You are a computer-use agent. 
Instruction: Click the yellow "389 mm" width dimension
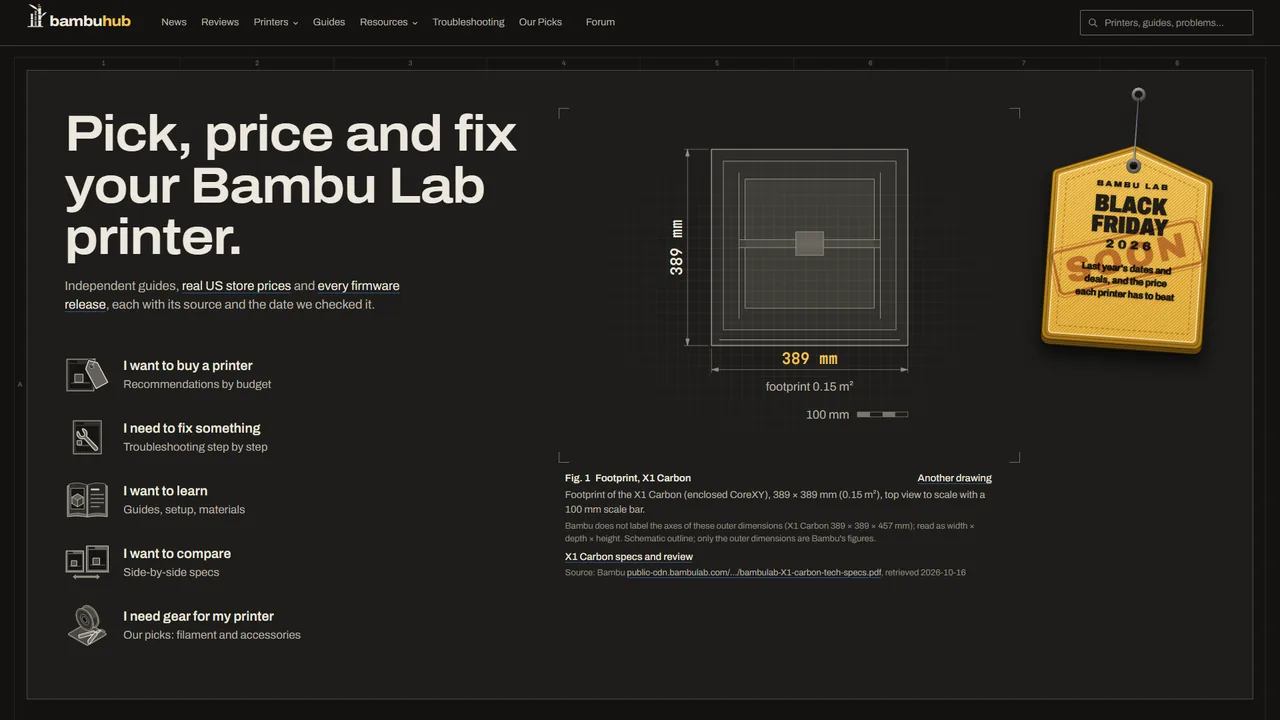(810, 359)
